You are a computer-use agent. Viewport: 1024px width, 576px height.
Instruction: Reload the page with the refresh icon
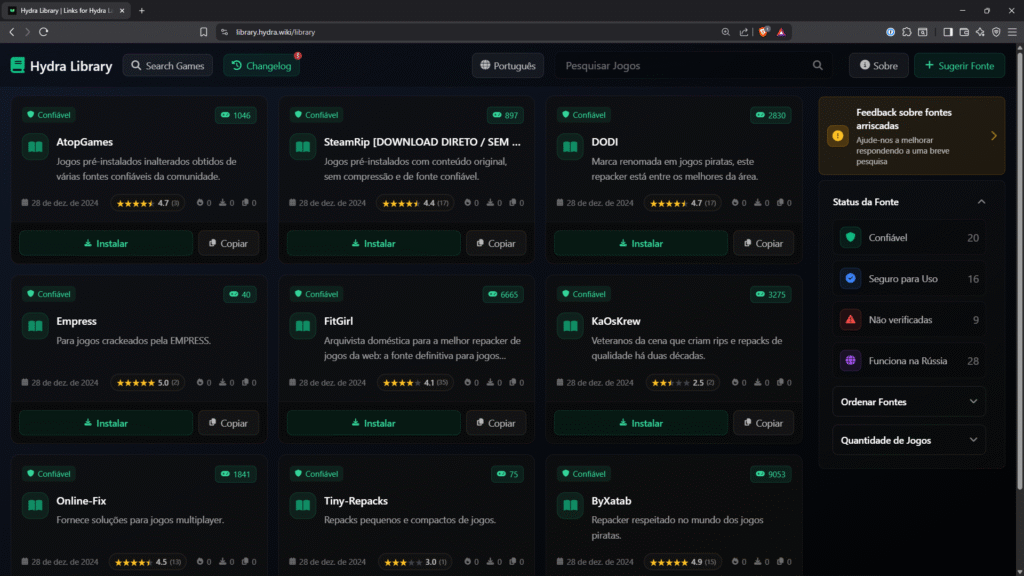44,32
